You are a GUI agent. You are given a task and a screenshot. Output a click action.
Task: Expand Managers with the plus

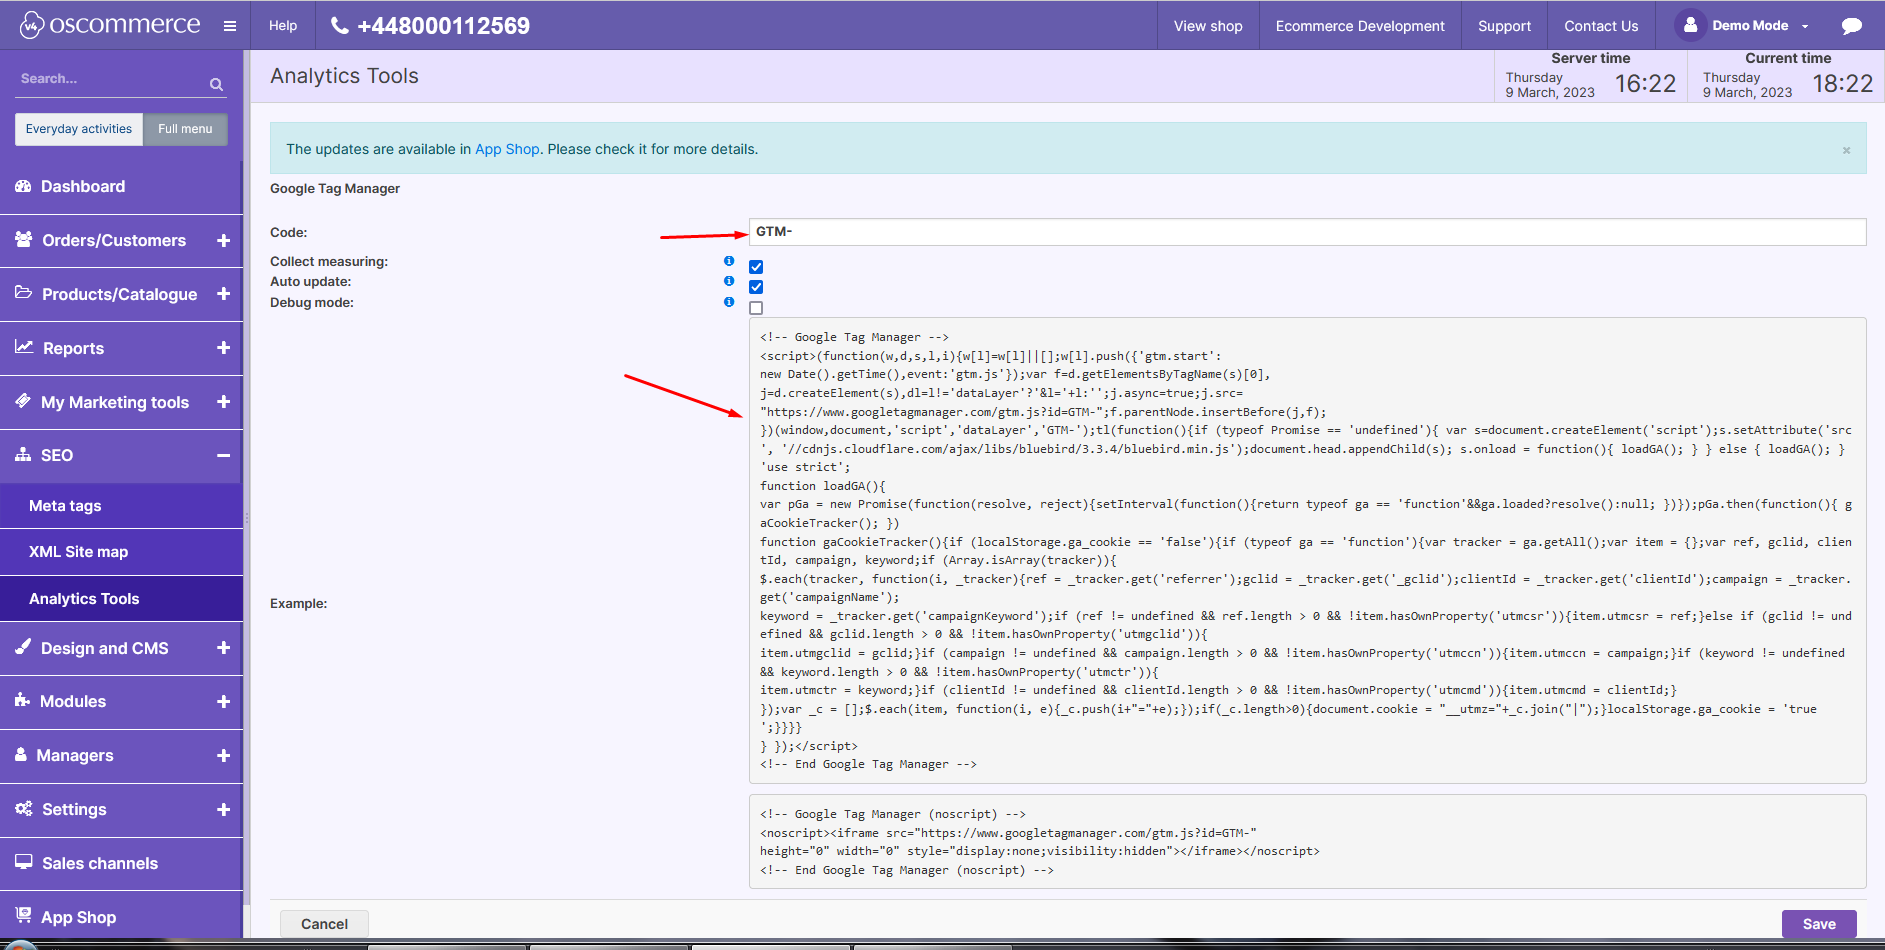click(x=223, y=756)
